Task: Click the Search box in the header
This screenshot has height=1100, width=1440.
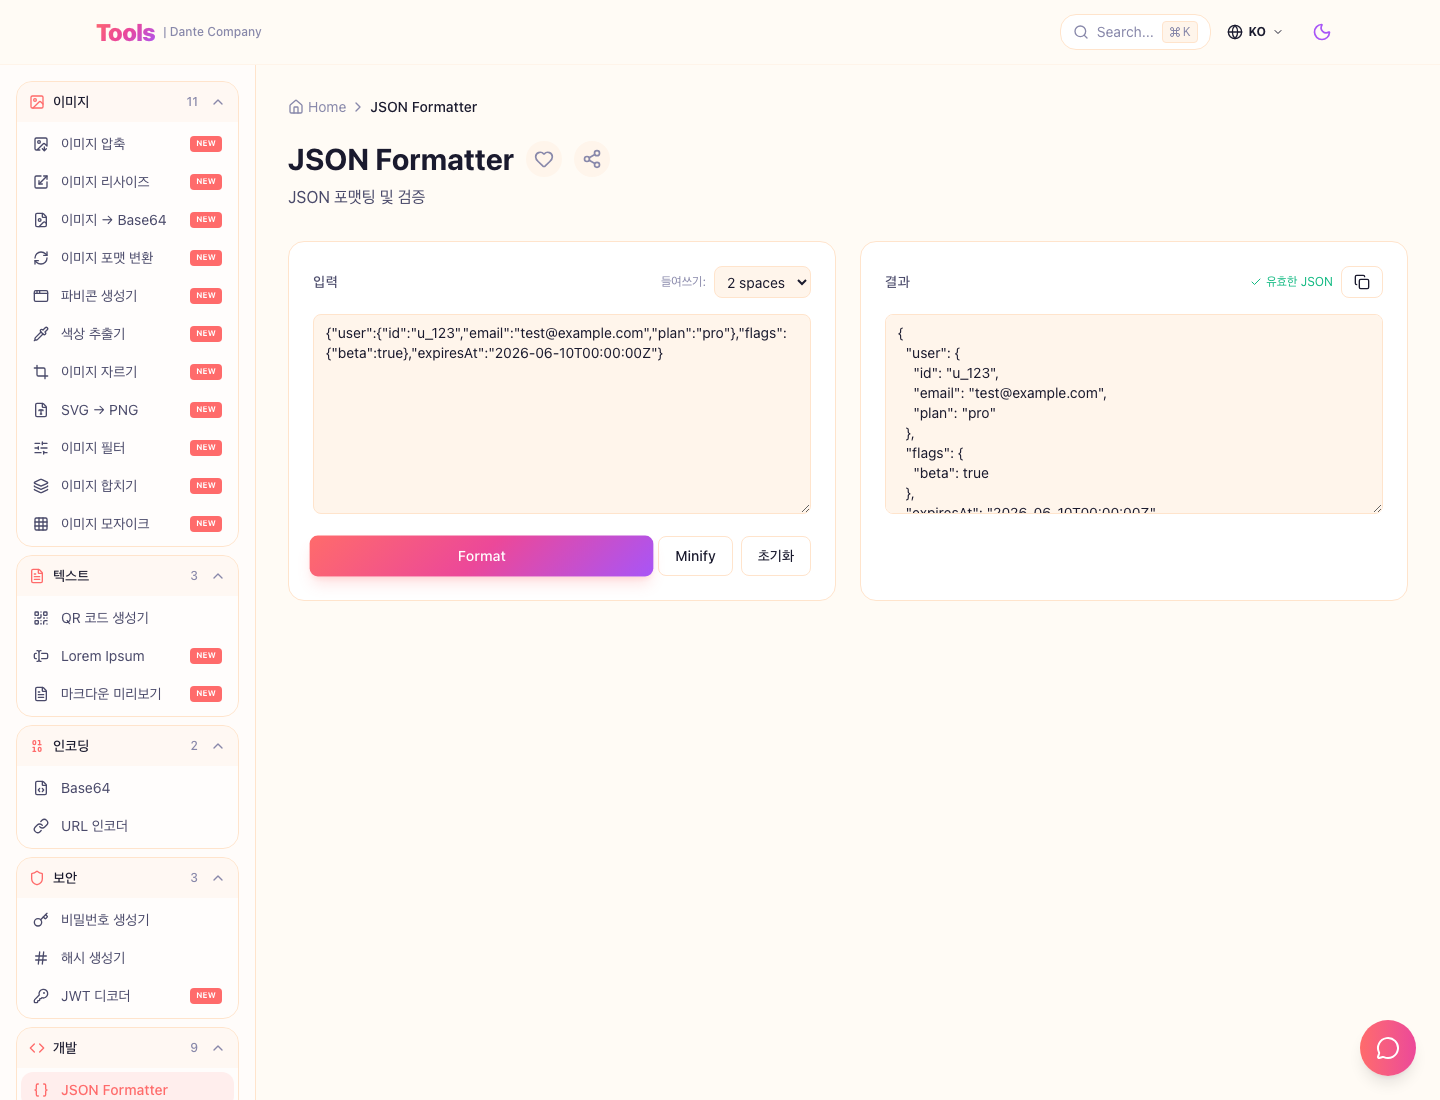Action: [1135, 32]
